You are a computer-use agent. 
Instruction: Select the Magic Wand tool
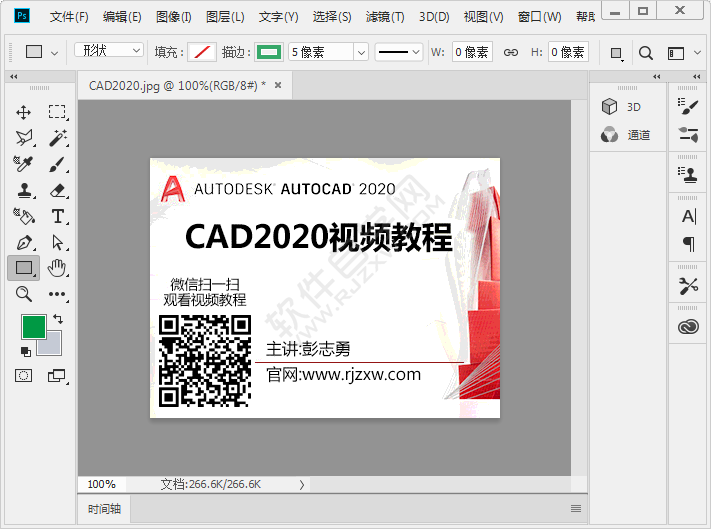58,138
